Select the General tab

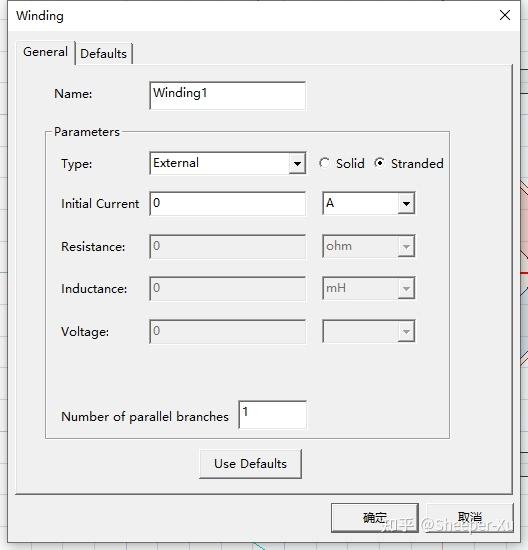click(x=45, y=52)
